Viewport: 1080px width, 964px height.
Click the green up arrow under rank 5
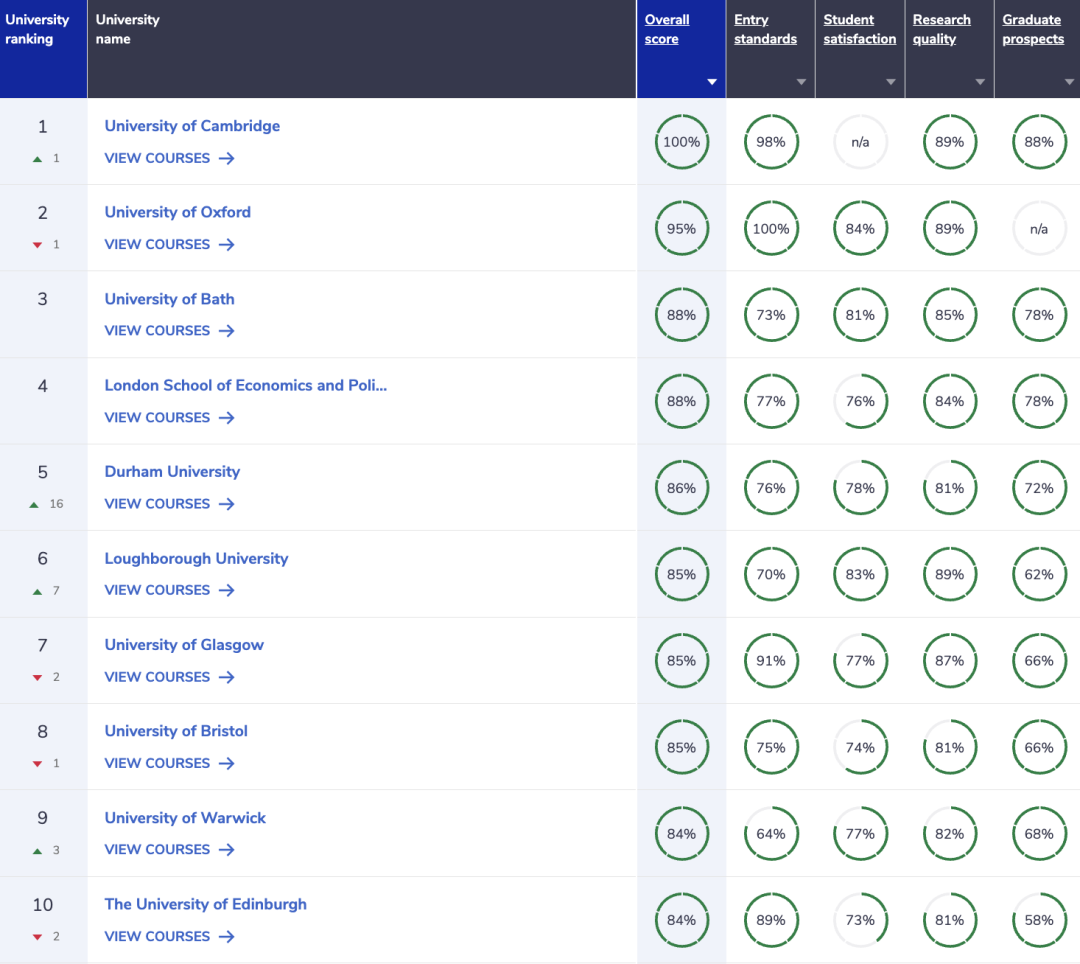click(35, 504)
